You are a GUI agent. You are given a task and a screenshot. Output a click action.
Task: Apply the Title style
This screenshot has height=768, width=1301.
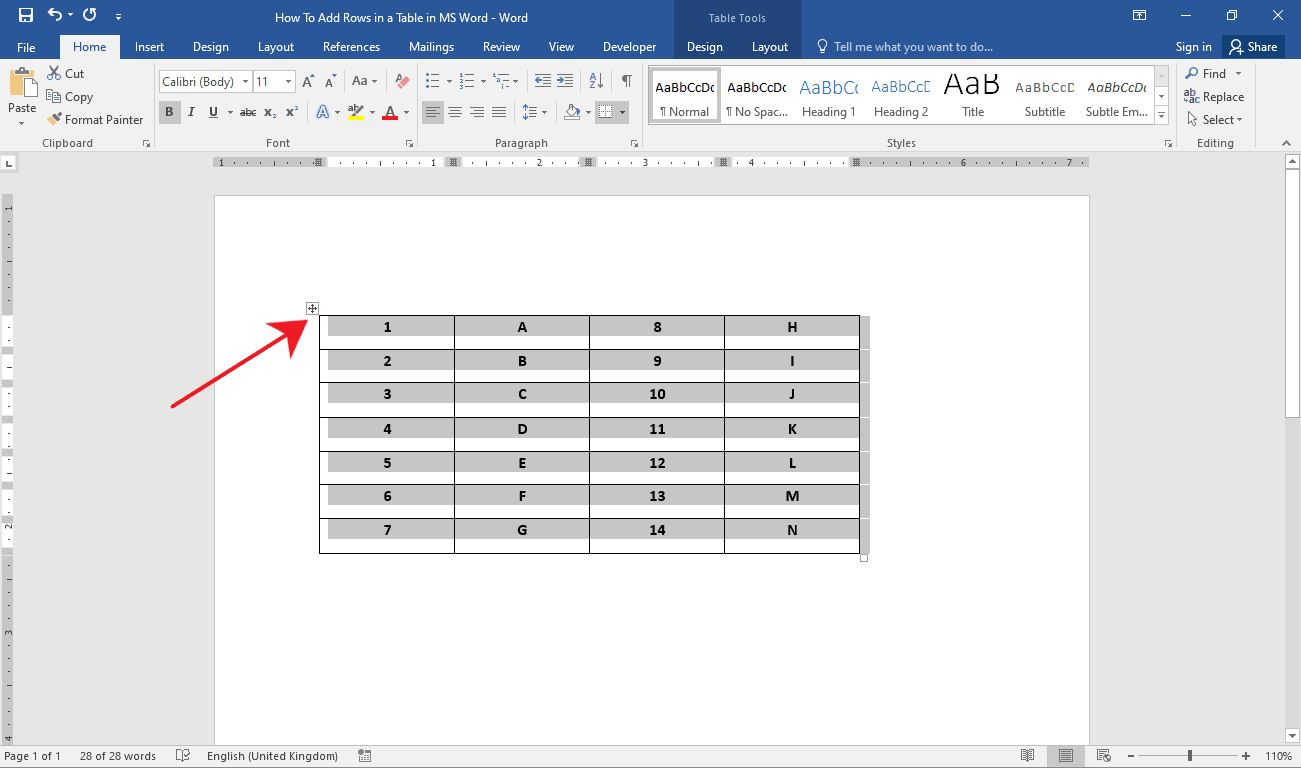click(973, 96)
